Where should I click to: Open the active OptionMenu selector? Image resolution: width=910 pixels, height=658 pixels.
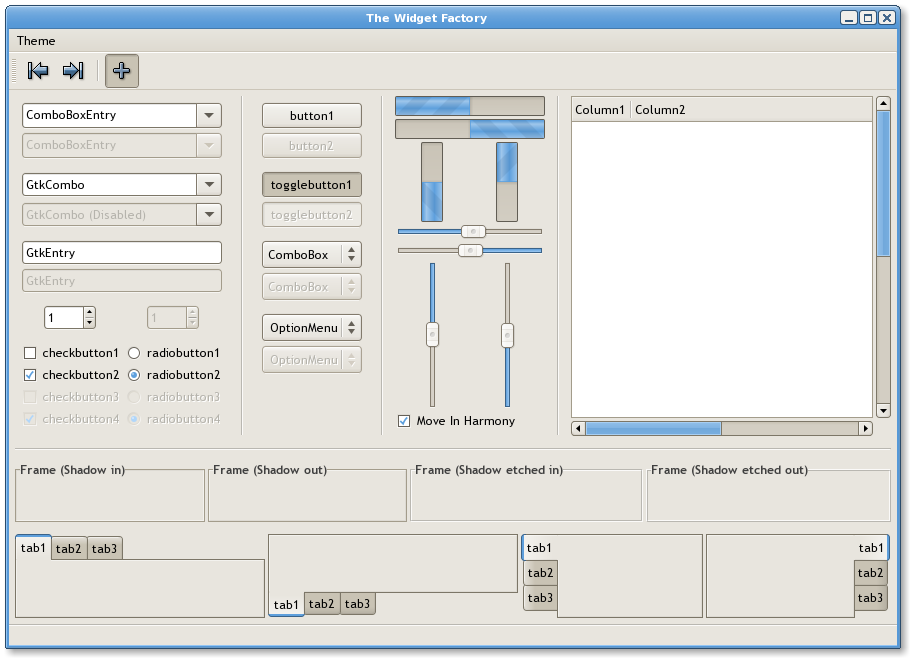pyautogui.click(x=312, y=328)
